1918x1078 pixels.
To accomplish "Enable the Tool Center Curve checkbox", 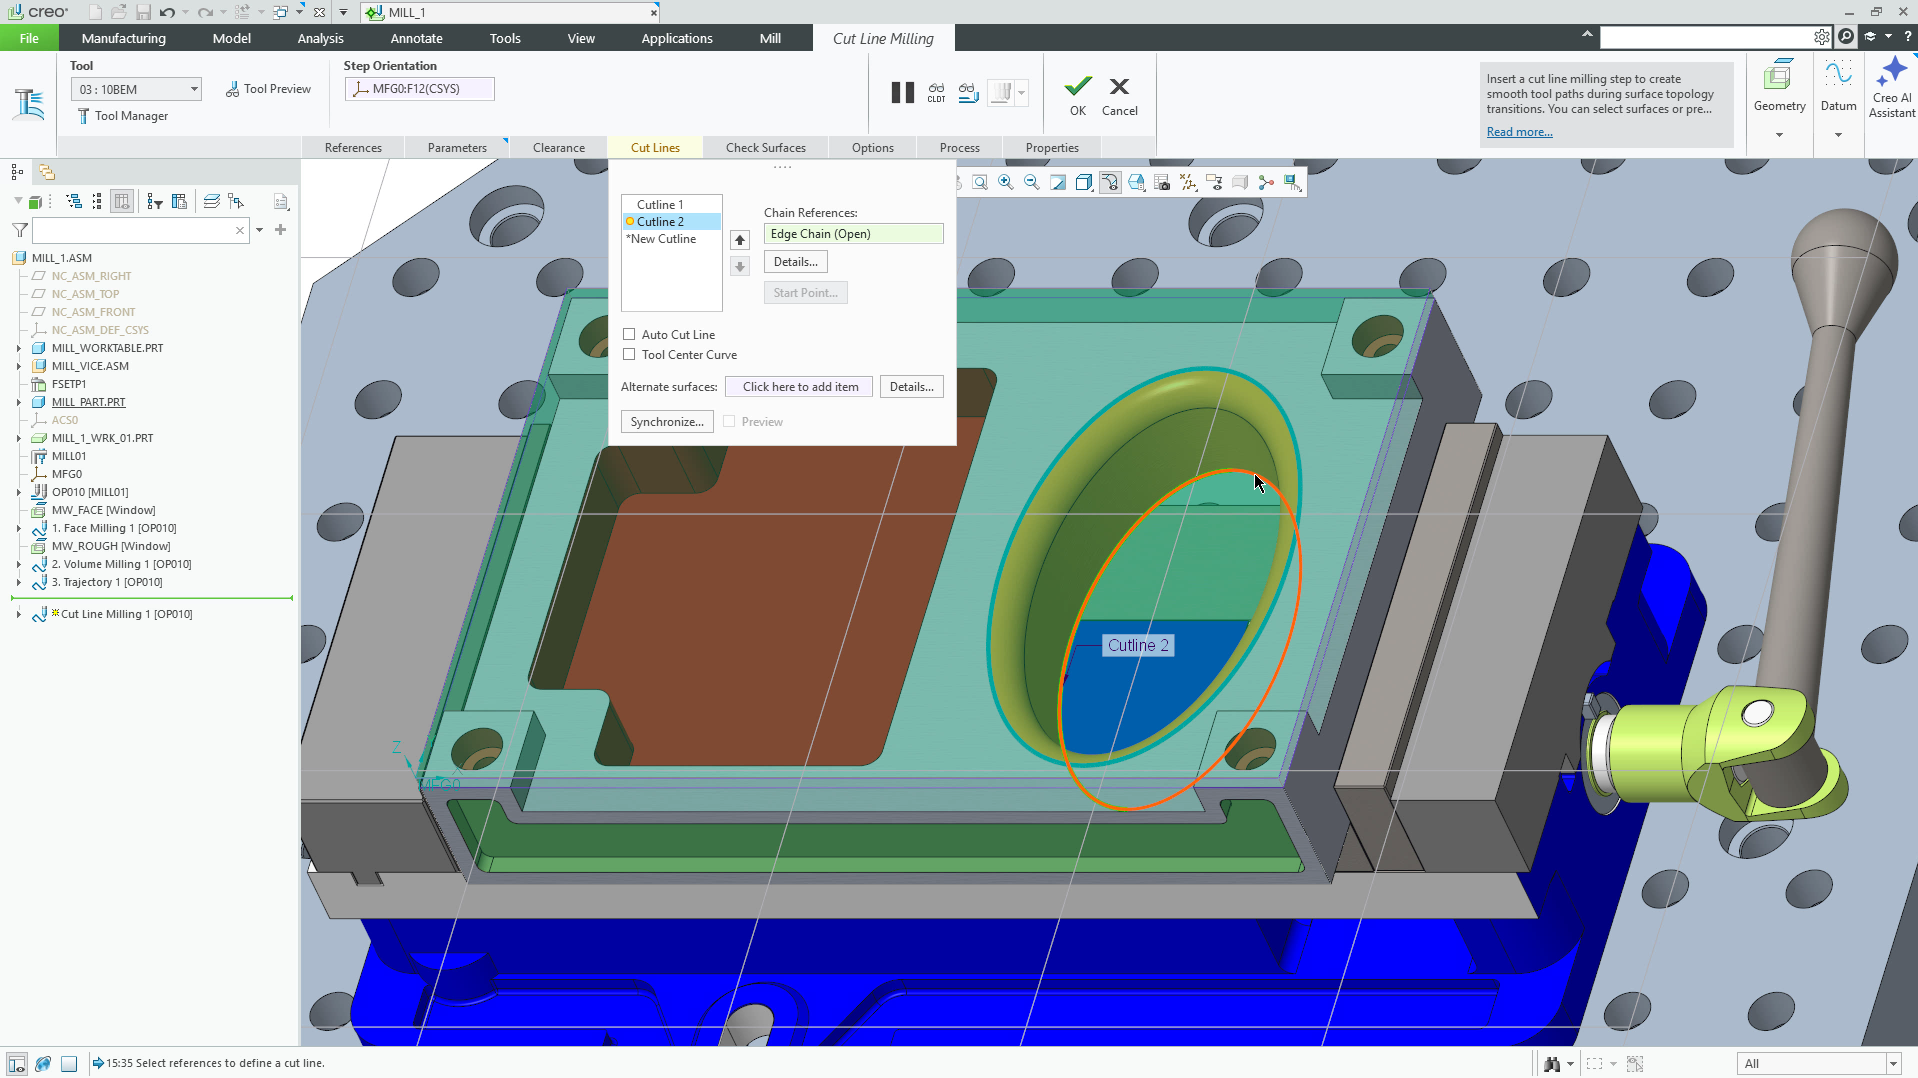I will (x=629, y=355).
